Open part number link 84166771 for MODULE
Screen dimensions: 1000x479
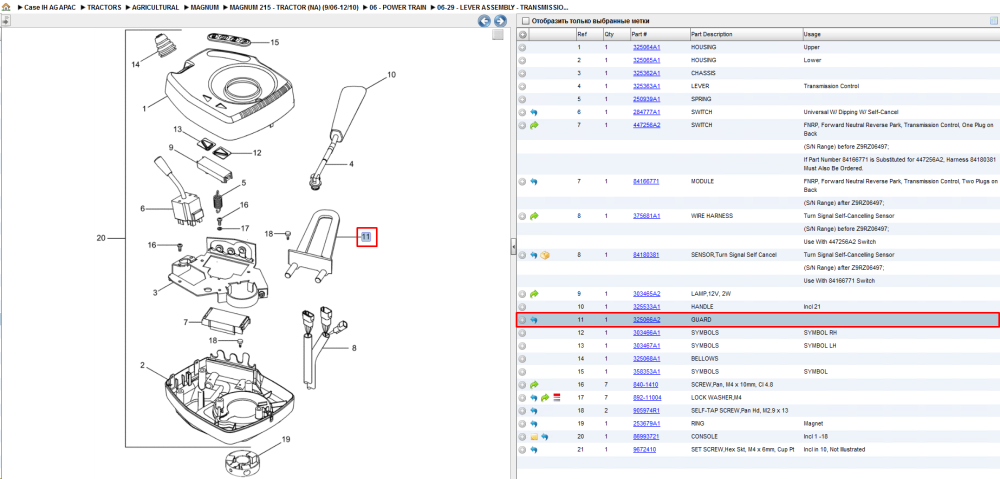click(x=645, y=182)
